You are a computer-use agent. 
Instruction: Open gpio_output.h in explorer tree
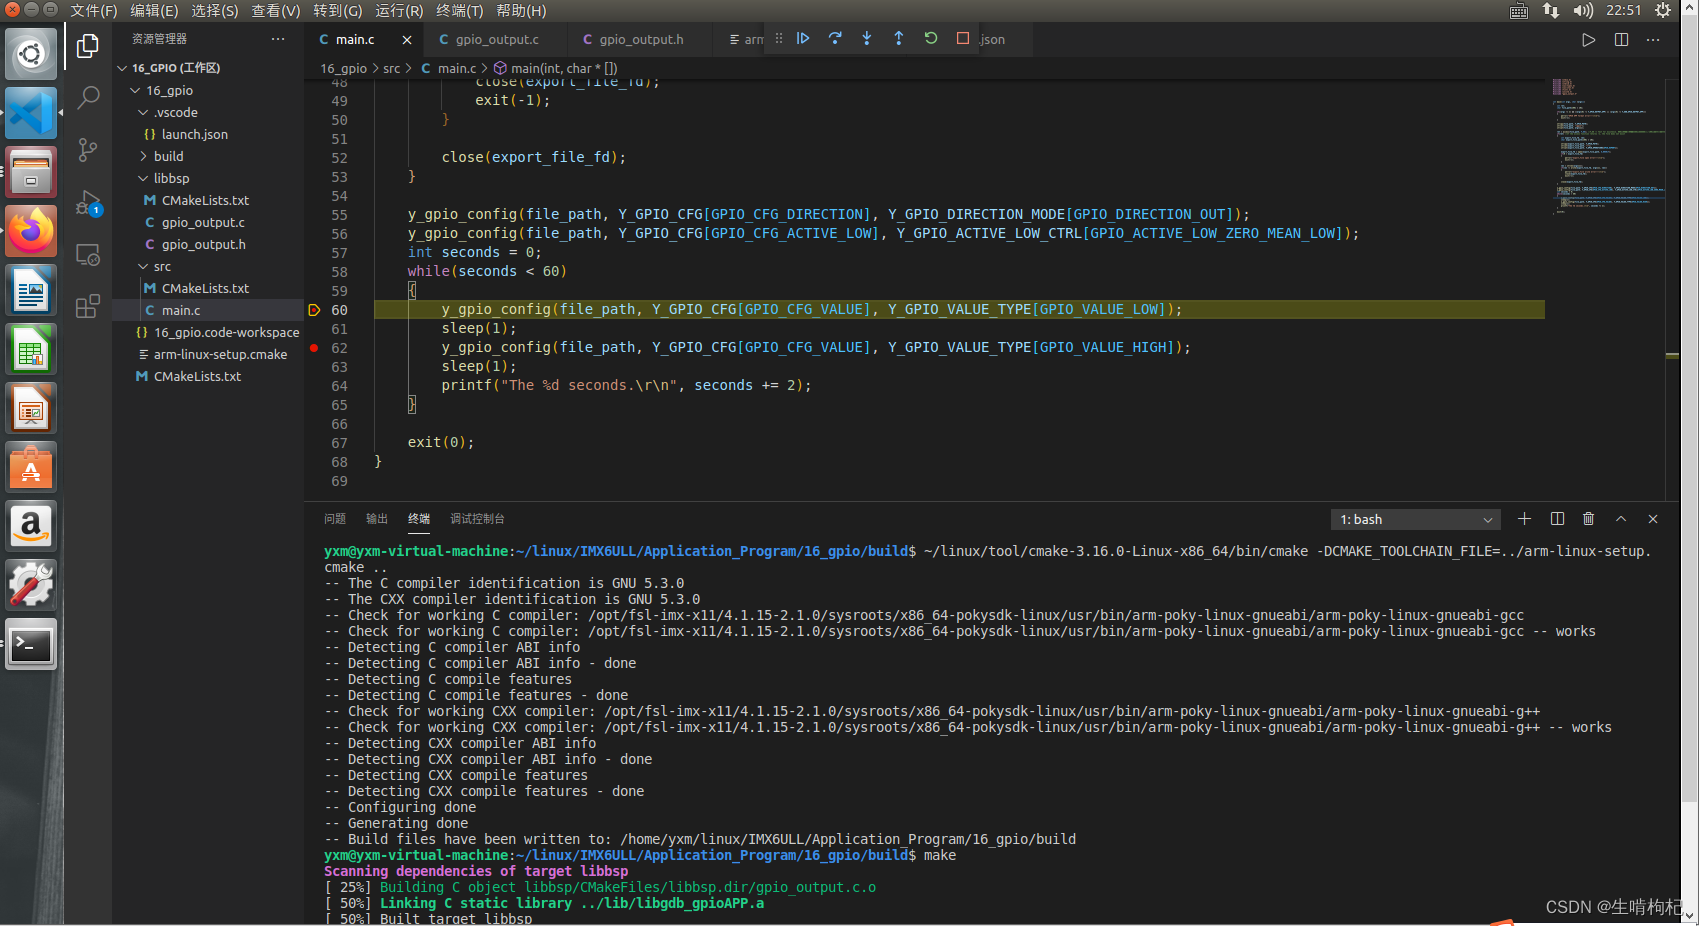point(203,244)
